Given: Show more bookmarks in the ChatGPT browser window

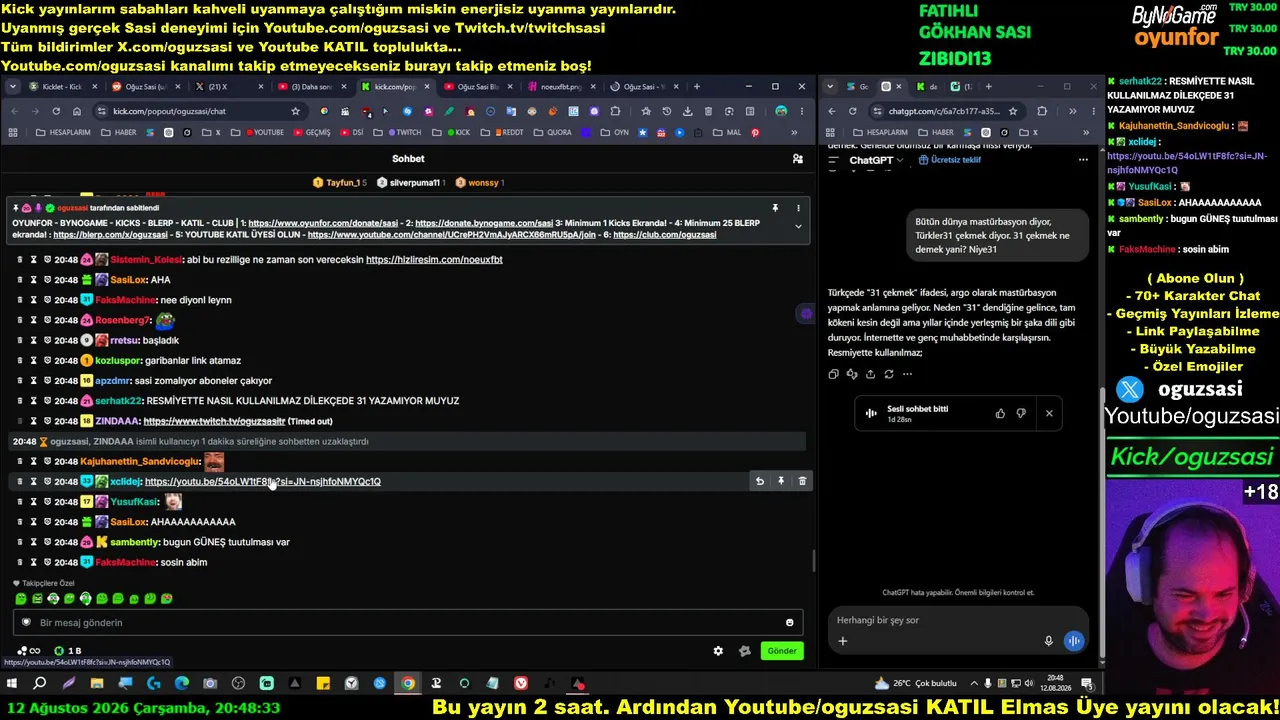Looking at the screenshot, I should 1086,132.
